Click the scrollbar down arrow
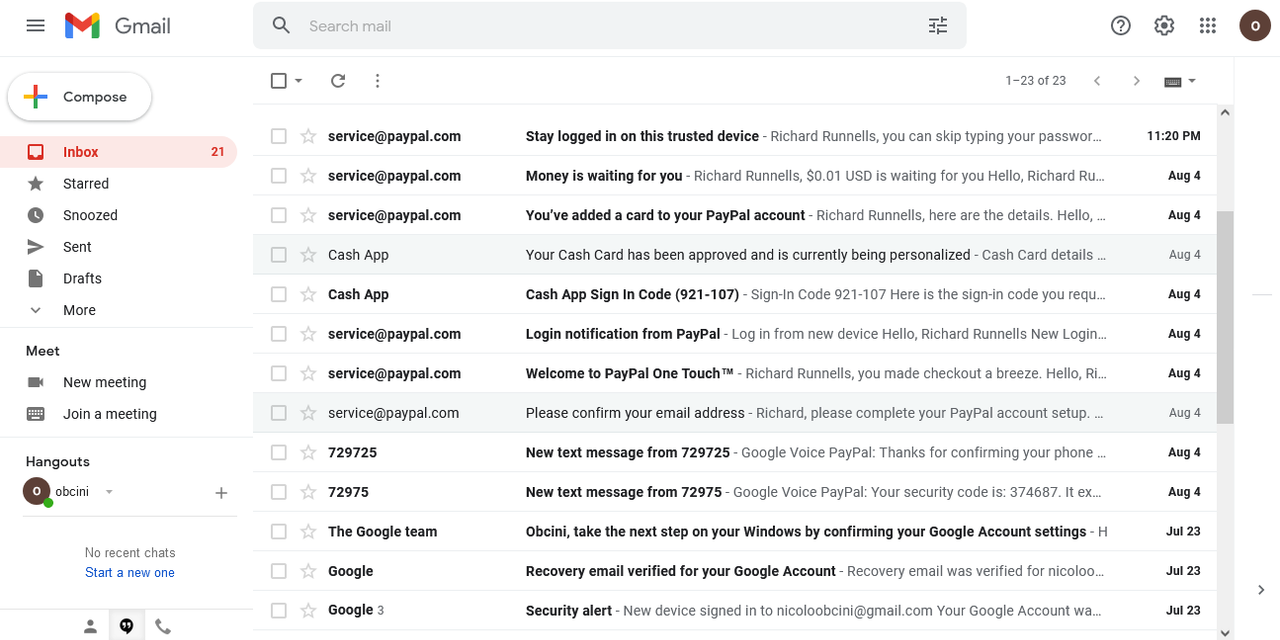1280x640 pixels. (x=1226, y=631)
